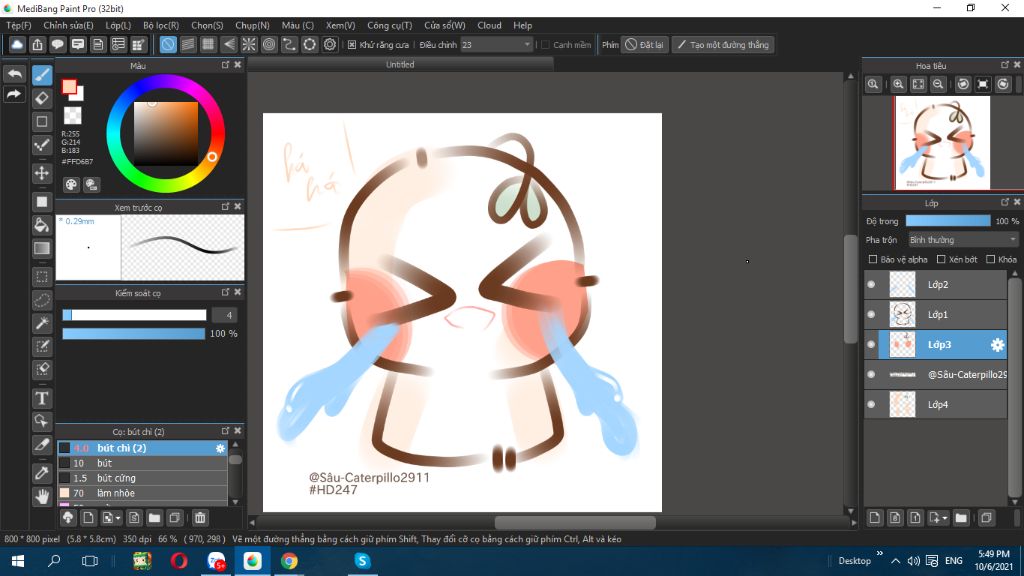
Task: Open the Pha trộn blend mode dropdown
Action: (x=963, y=240)
